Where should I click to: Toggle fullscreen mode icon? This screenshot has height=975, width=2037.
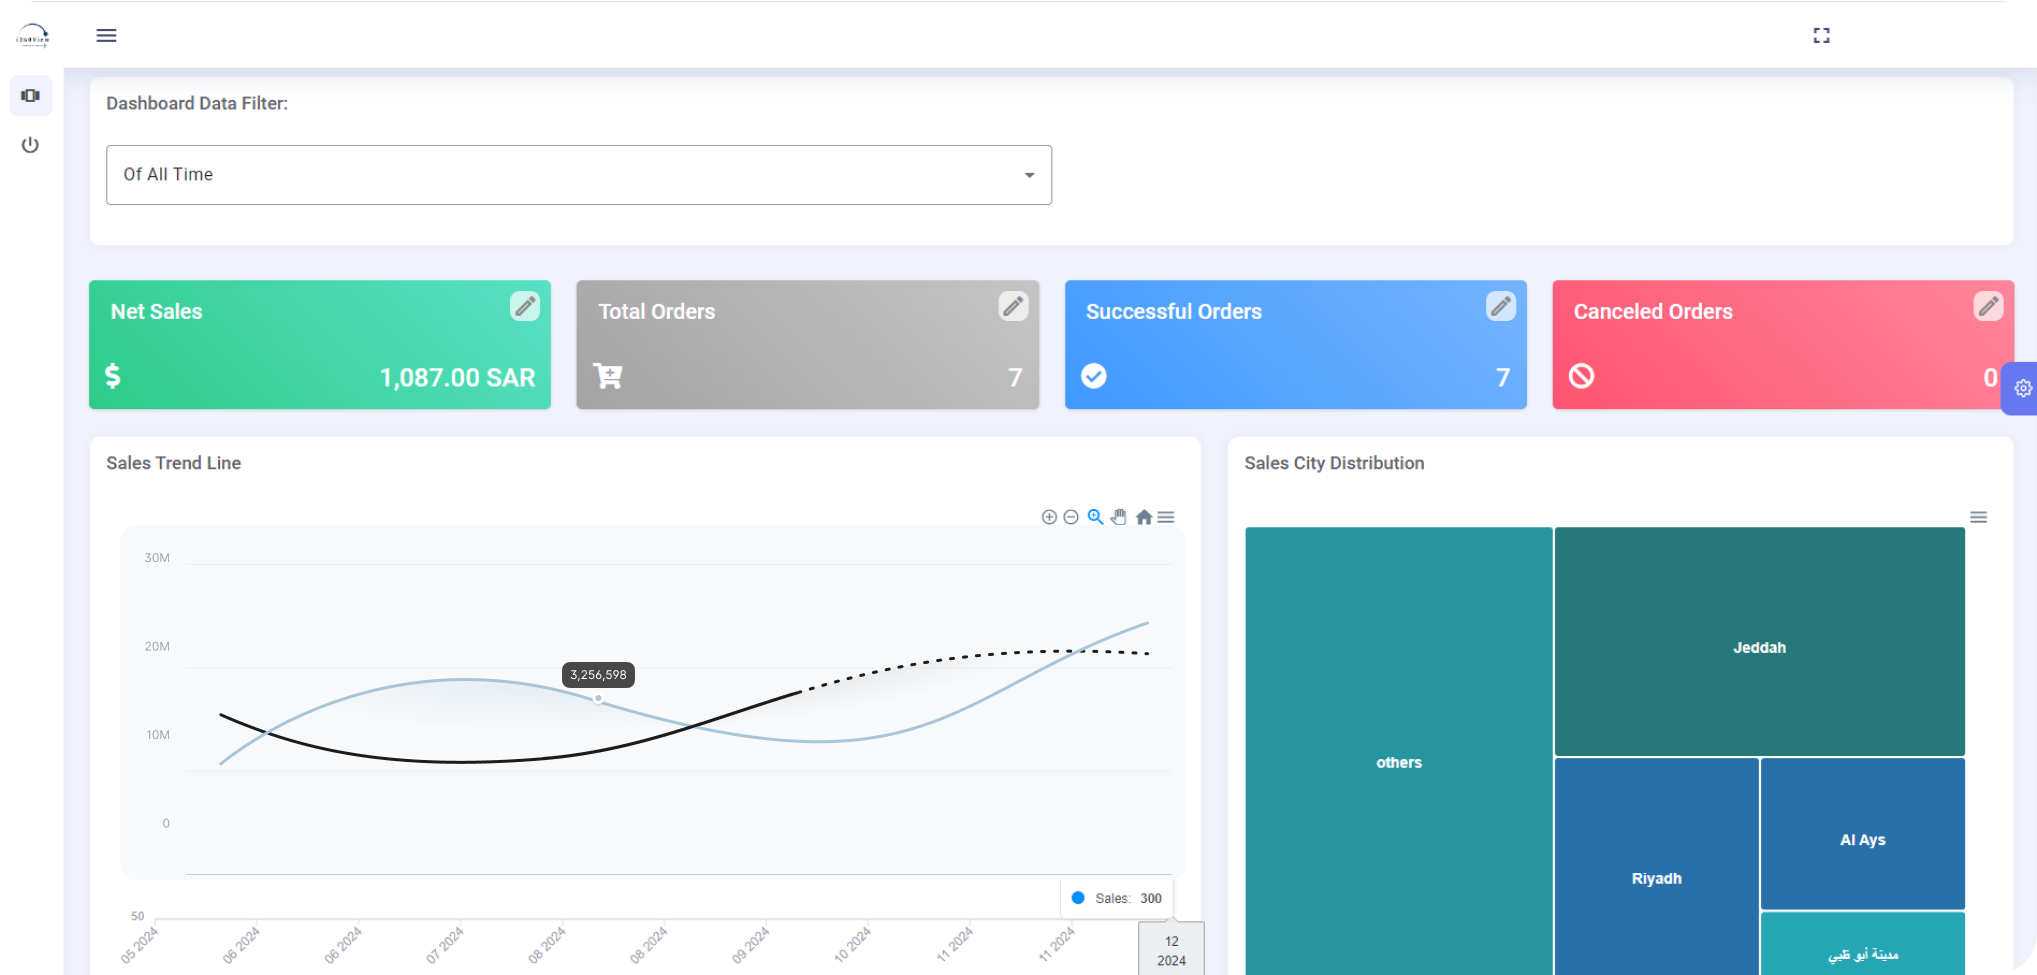click(x=1821, y=36)
